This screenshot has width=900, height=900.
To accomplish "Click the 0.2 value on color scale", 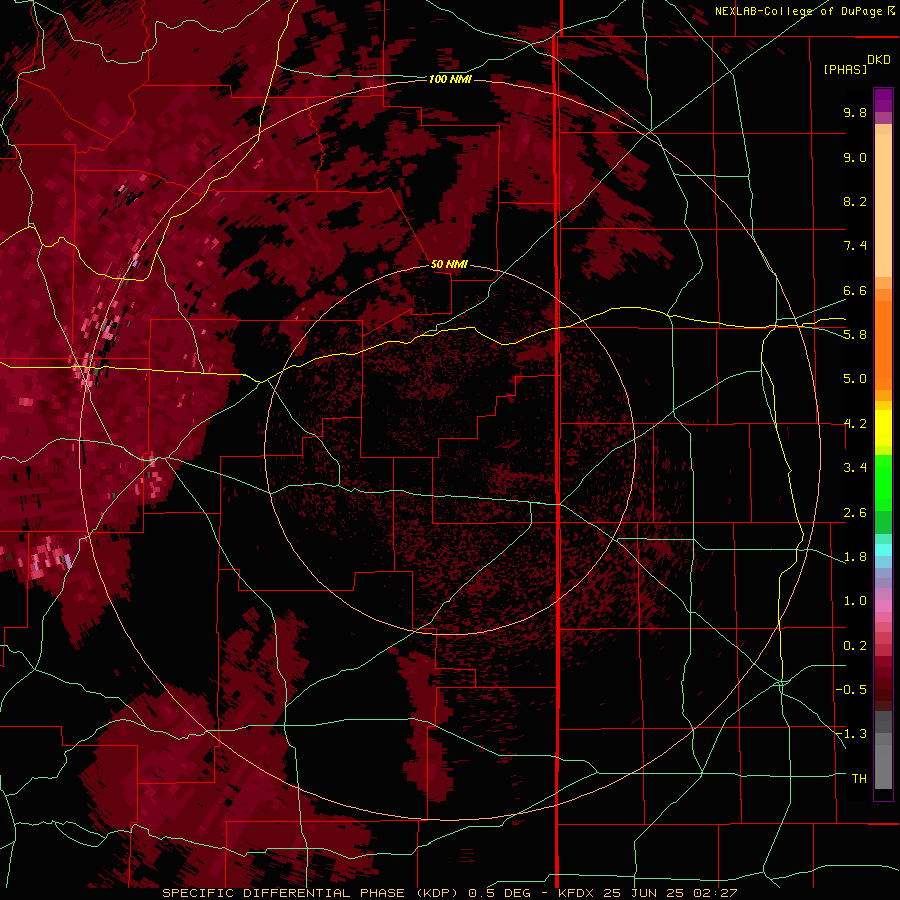I will 855,646.
